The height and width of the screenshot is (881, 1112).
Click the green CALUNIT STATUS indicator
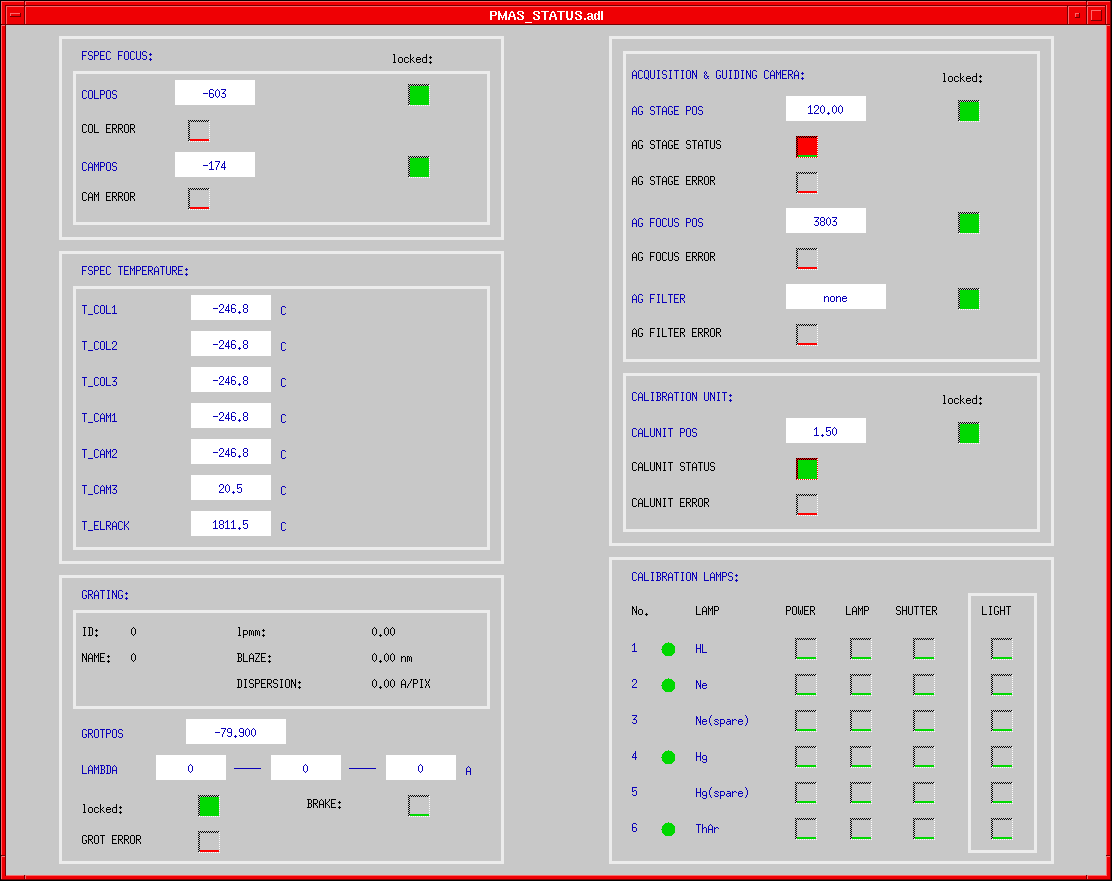(806, 468)
